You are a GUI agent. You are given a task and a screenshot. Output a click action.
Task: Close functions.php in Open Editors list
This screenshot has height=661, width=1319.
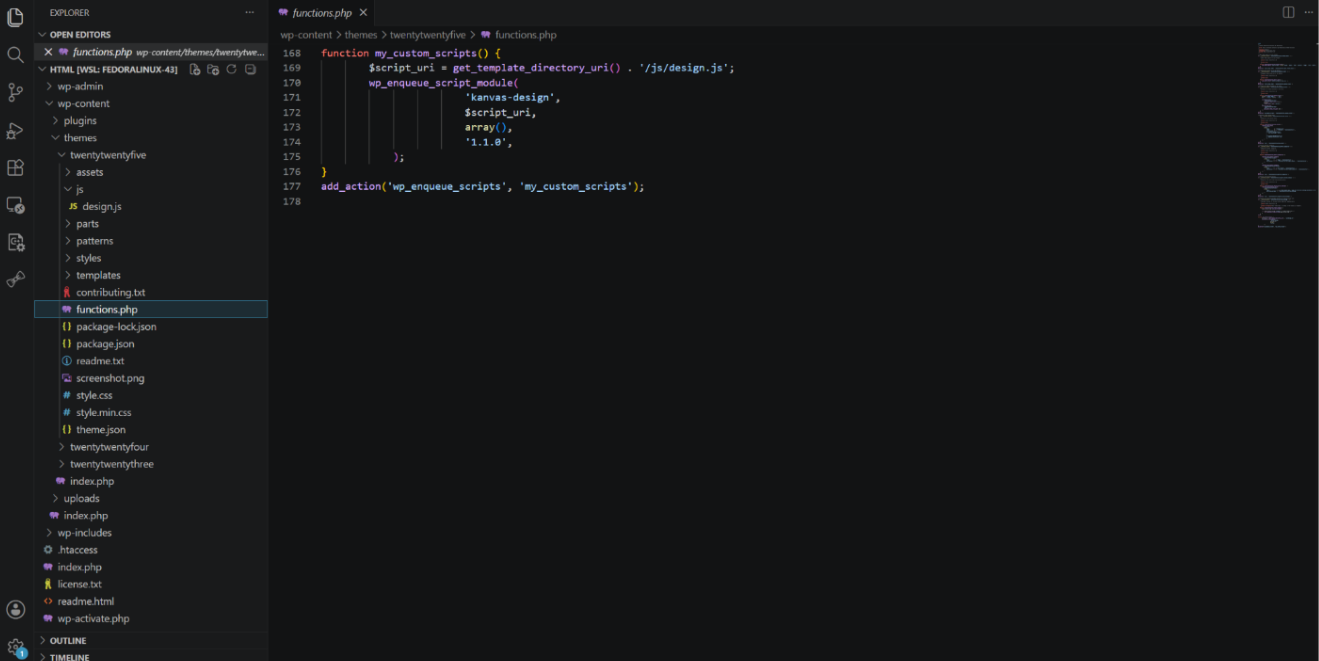(48, 52)
